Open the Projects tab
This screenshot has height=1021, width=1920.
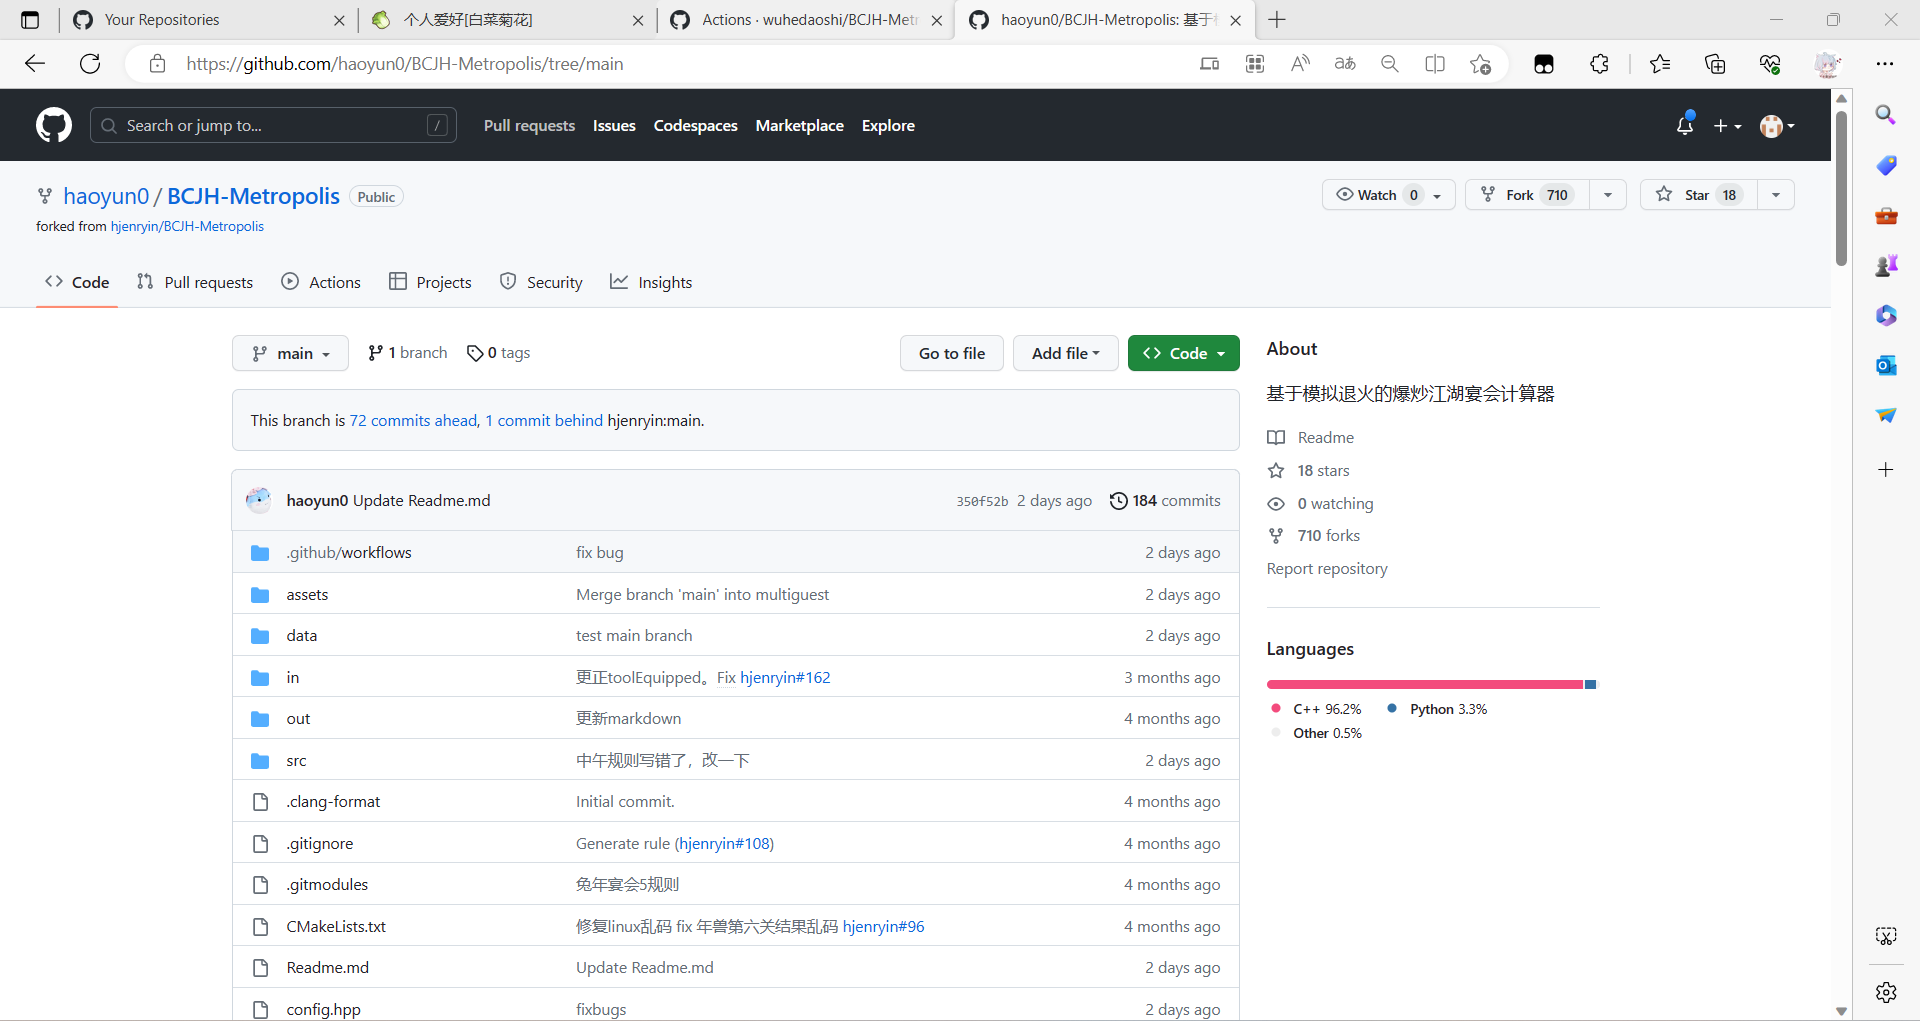click(430, 282)
